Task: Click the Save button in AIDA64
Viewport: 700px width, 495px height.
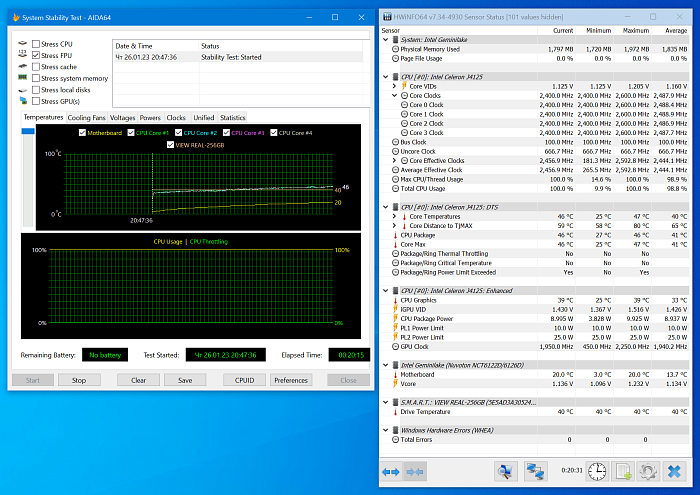Action: (185, 380)
